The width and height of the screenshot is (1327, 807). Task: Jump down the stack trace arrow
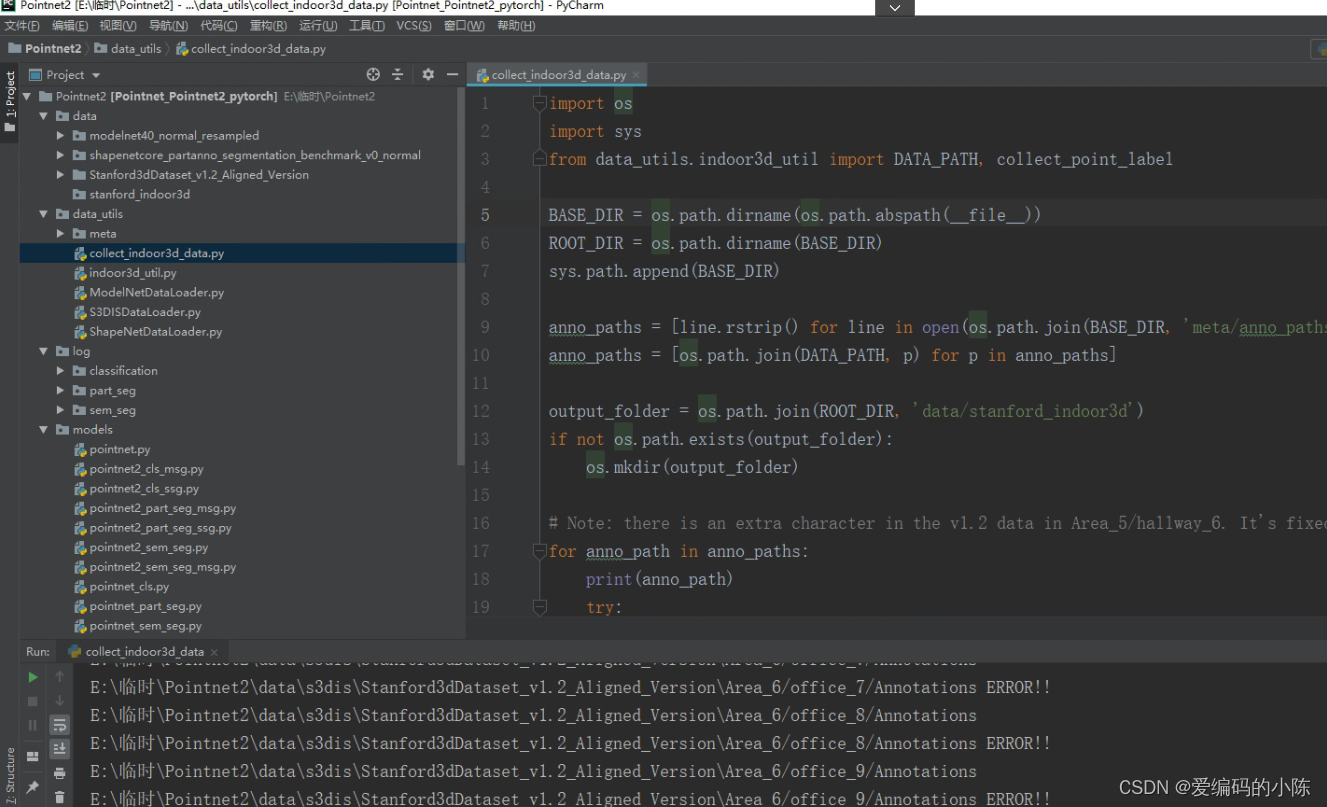coord(60,701)
